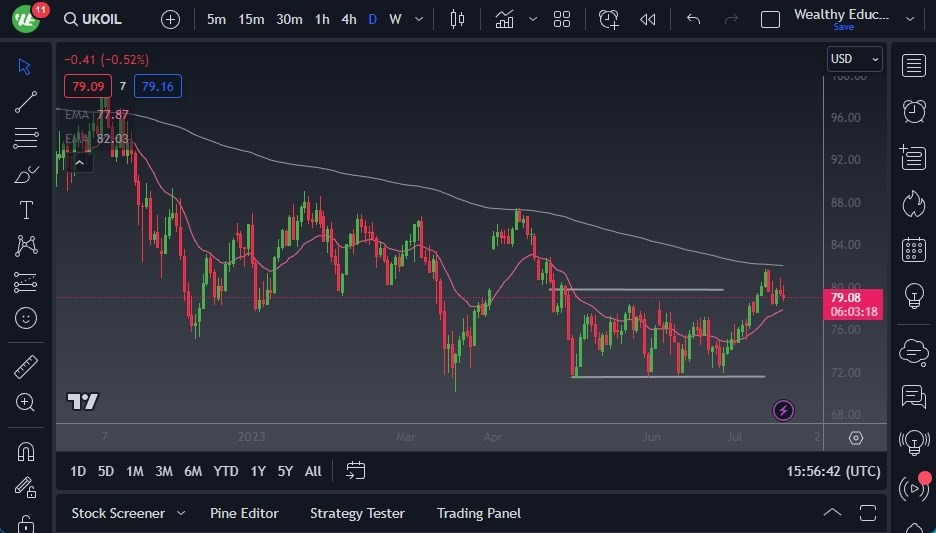Expand the Stock Screener dropdown
Image resolution: width=936 pixels, height=533 pixels.
click(181, 513)
